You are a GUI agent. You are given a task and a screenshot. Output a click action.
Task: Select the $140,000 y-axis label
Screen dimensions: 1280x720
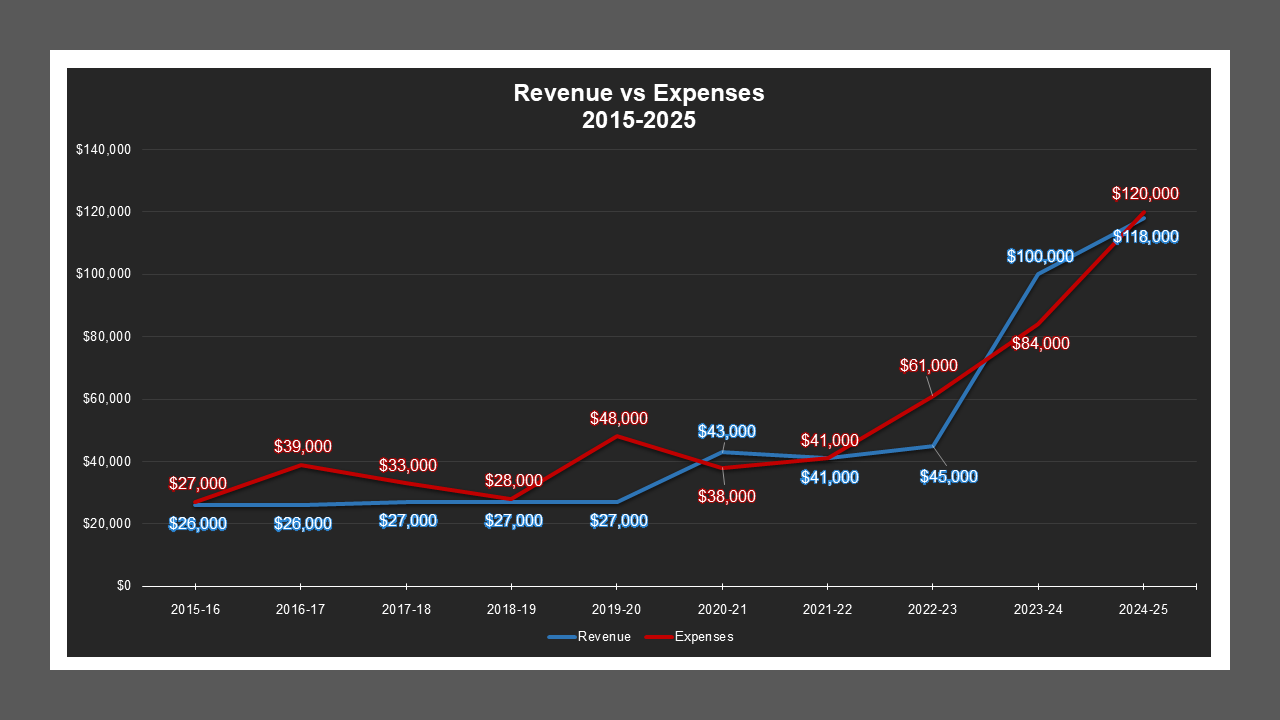tap(103, 150)
